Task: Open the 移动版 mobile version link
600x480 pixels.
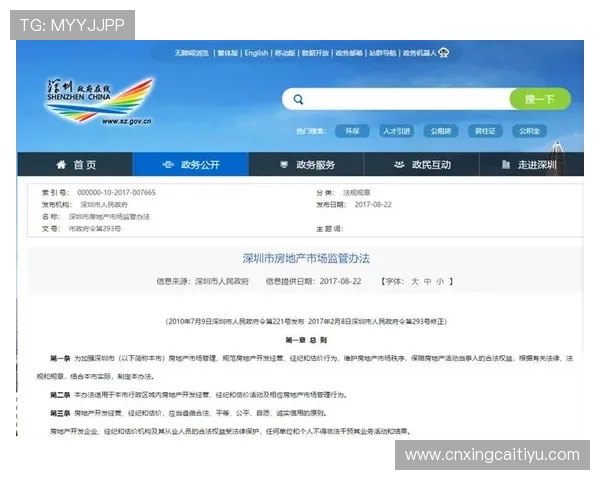Action: [x=285, y=53]
